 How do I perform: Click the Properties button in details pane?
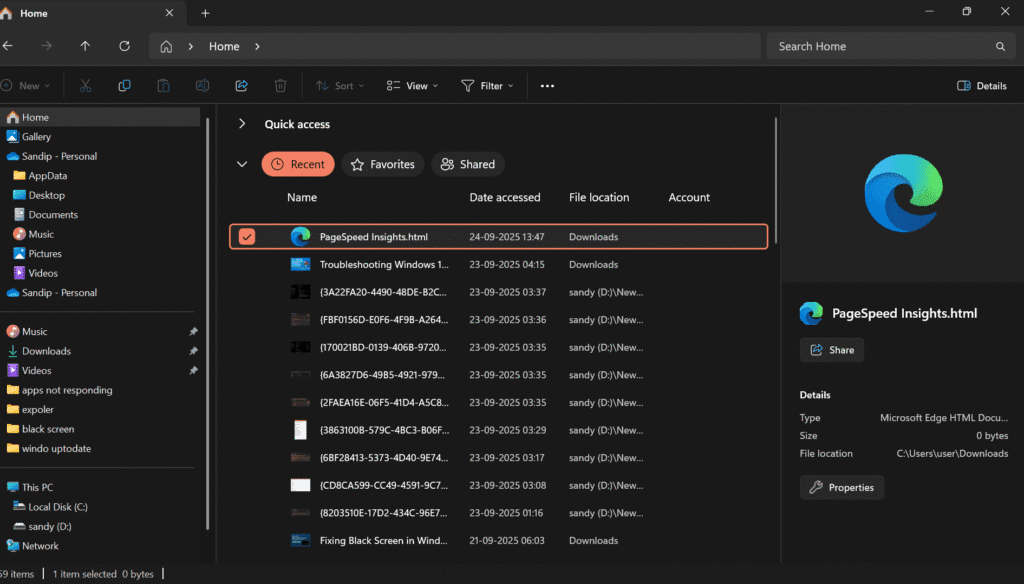point(841,487)
